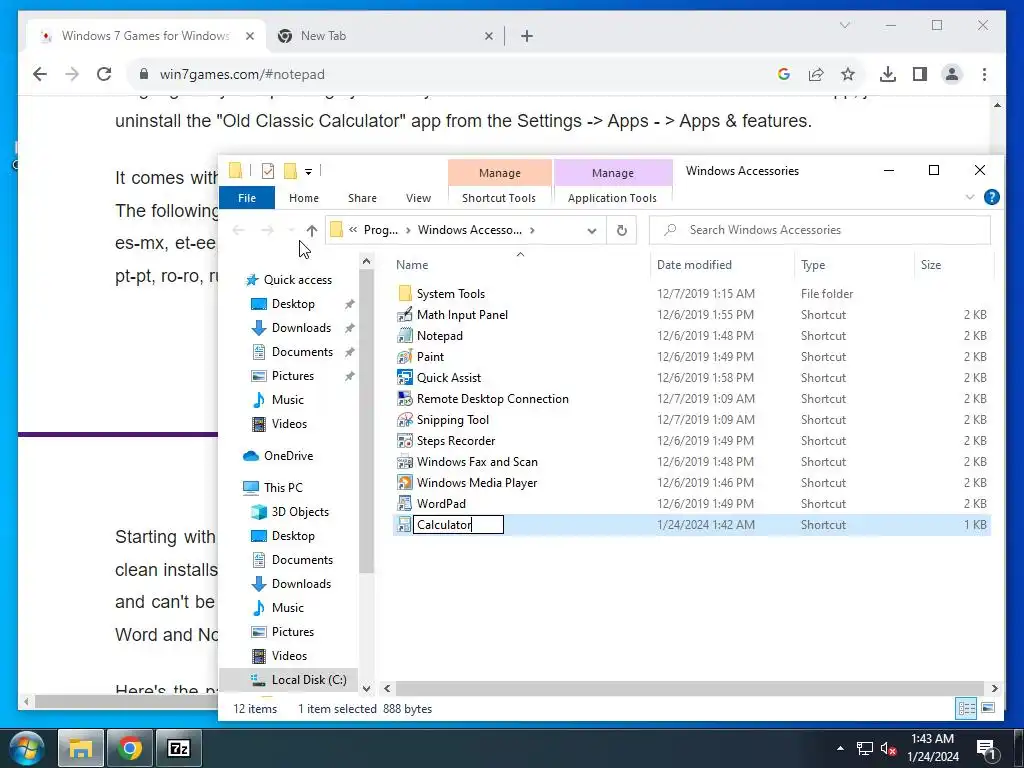Select the Snipping Tool shortcut icon

tap(405, 419)
